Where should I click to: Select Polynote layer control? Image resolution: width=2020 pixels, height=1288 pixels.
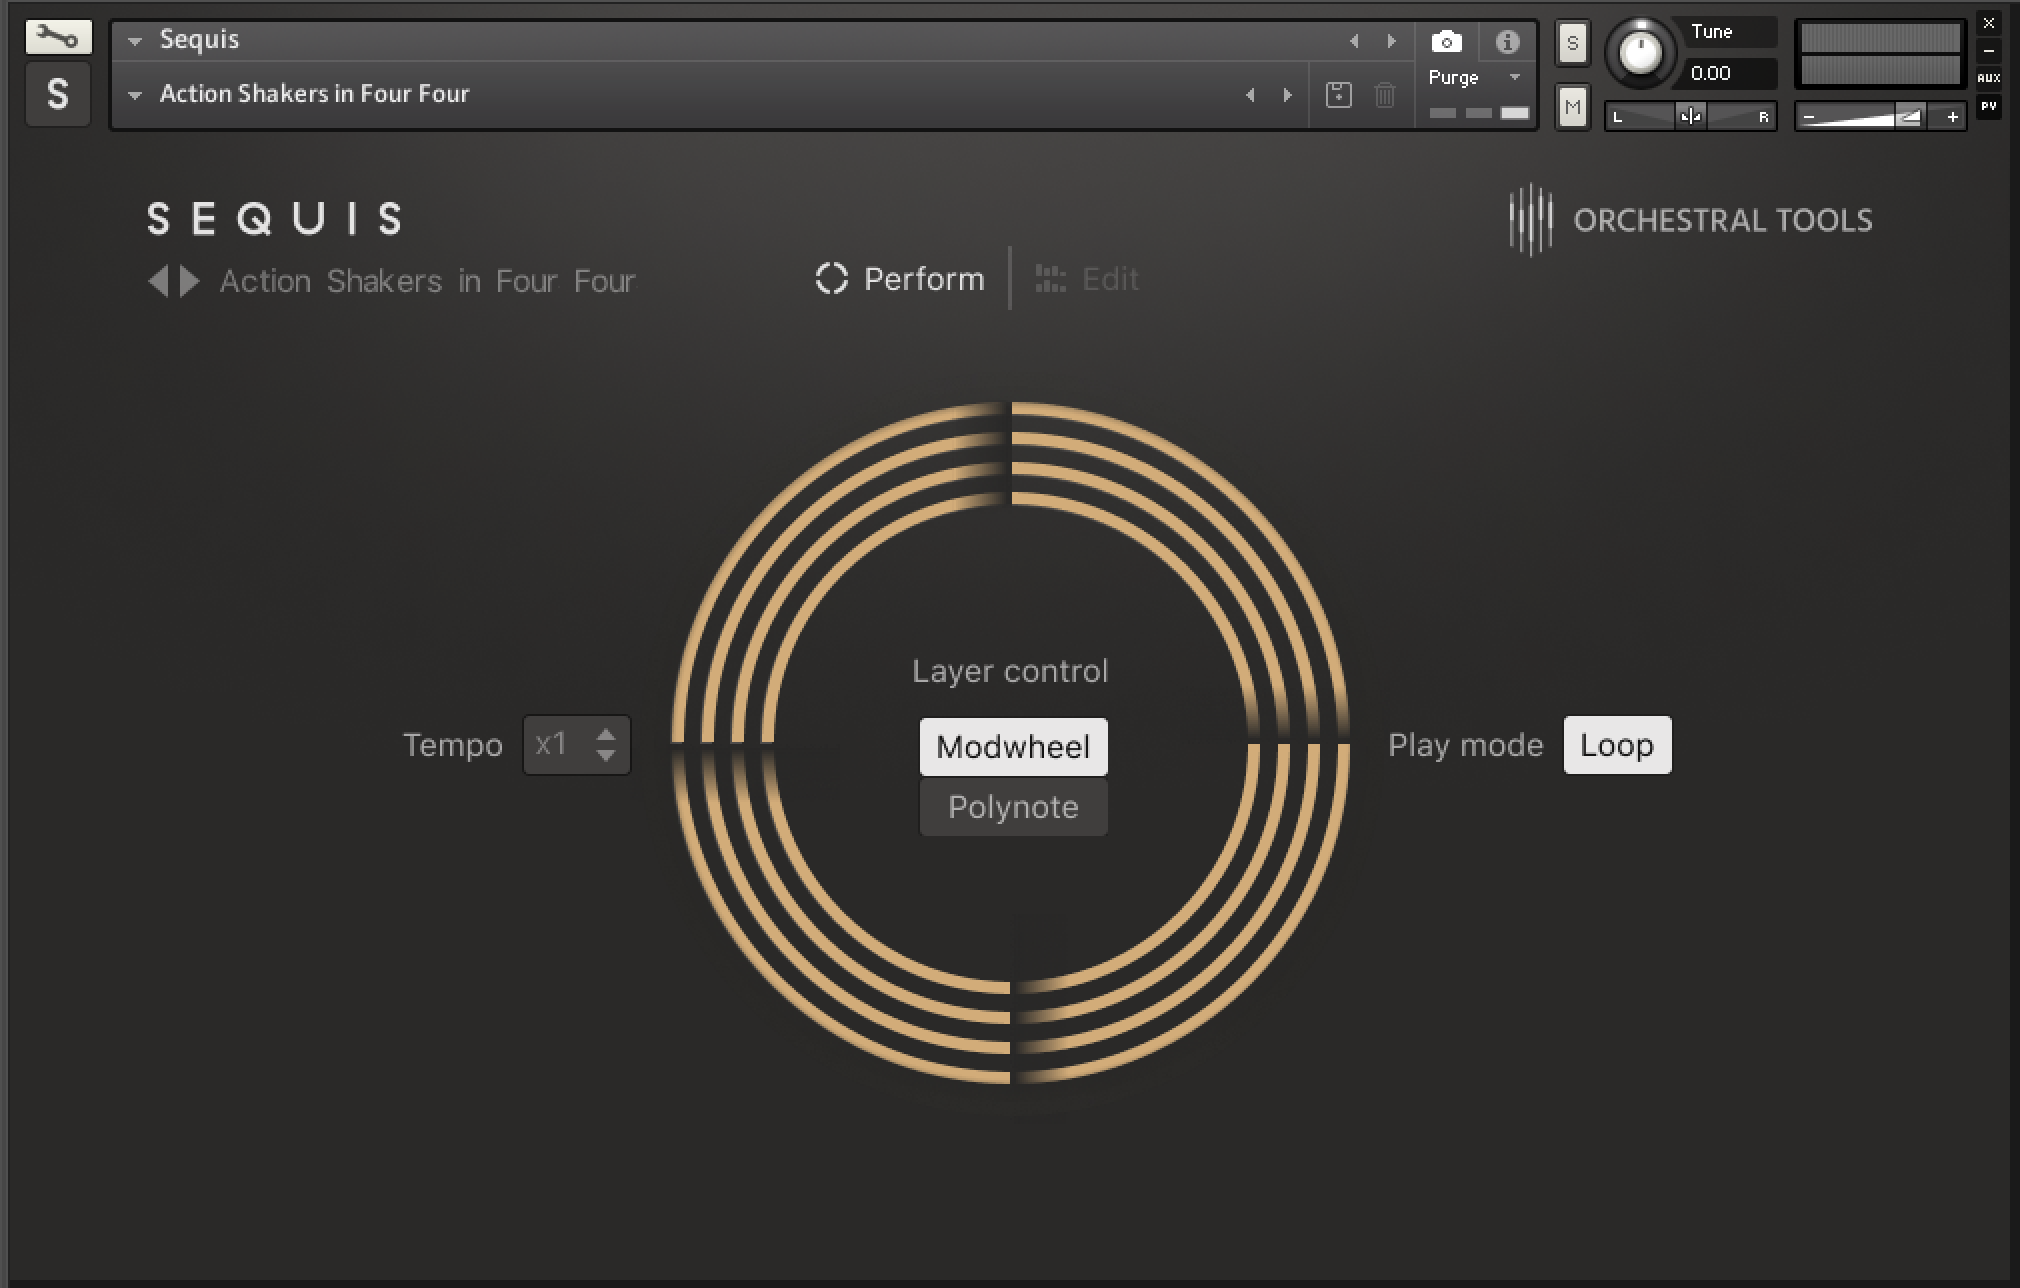(1013, 807)
